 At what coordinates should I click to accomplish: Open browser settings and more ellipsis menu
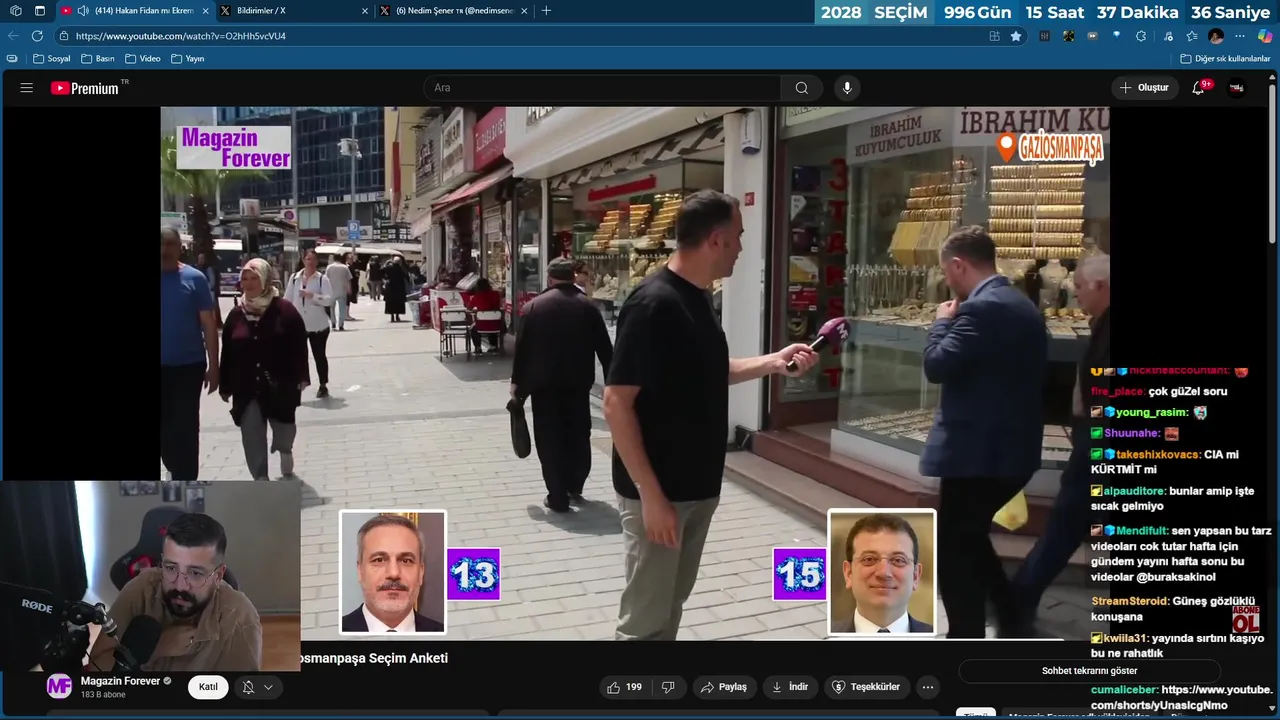pyautogui.click(x=1240, y=36)
